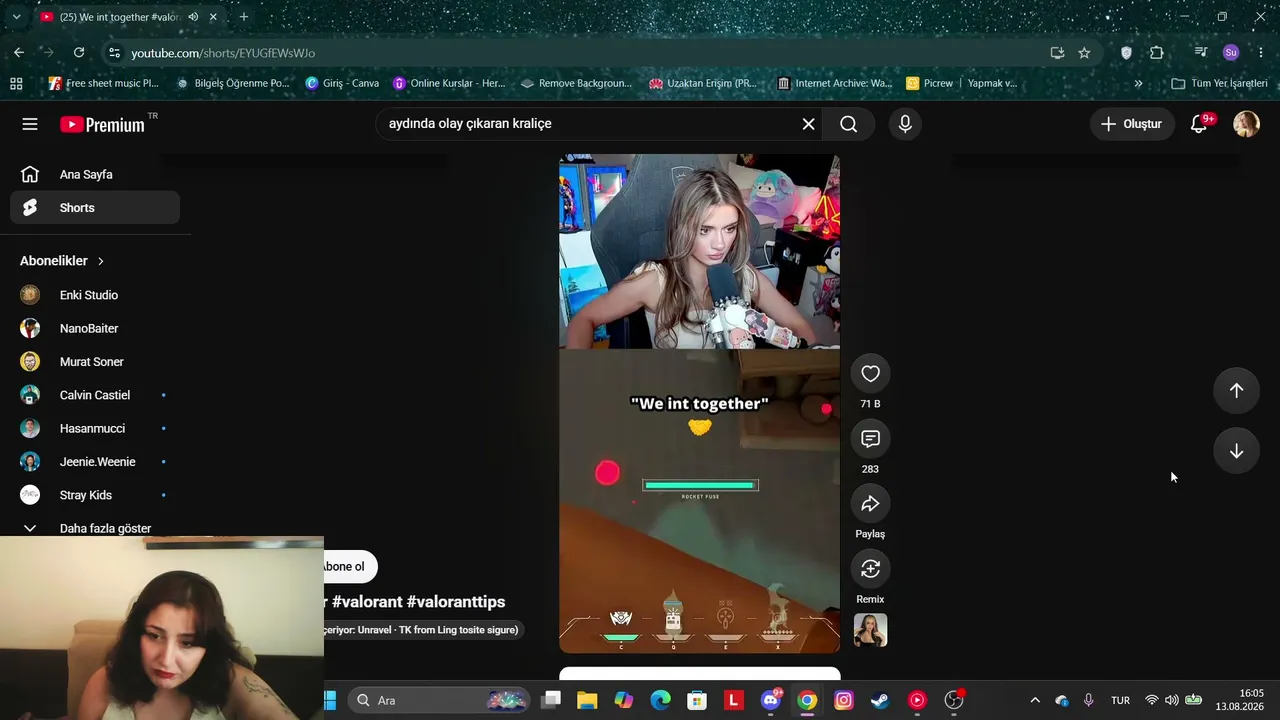This screenshot has width=1280, height=720.
Task: Open Instagram from the taskbar
Action: point(843,700)
